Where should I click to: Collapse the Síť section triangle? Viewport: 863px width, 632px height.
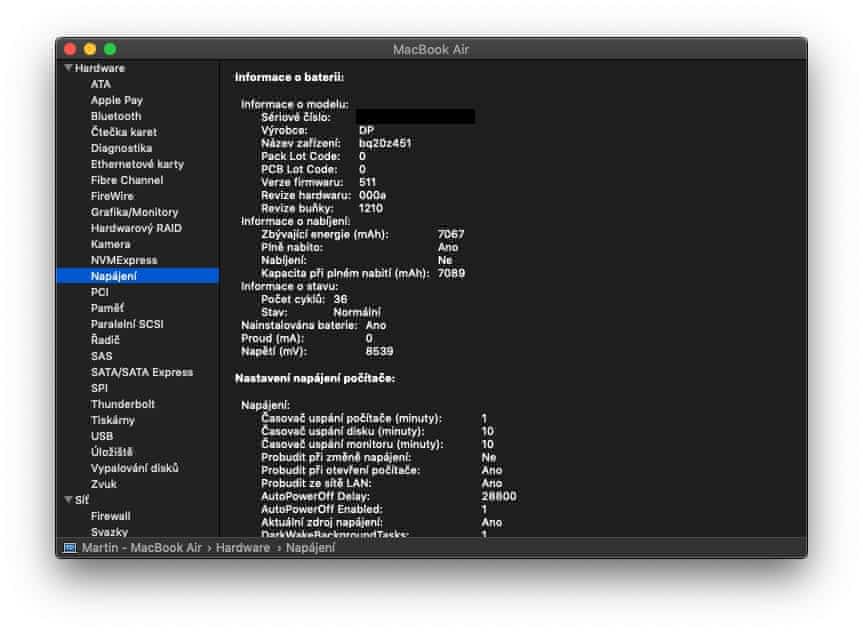coord(68,499)
